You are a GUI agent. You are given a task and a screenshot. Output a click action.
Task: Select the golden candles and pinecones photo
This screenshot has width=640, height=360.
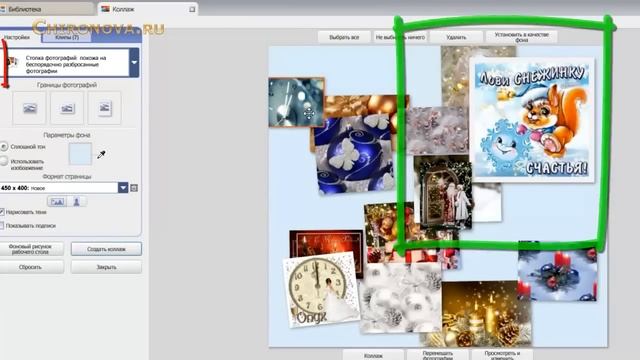click(x=486, y=313)
